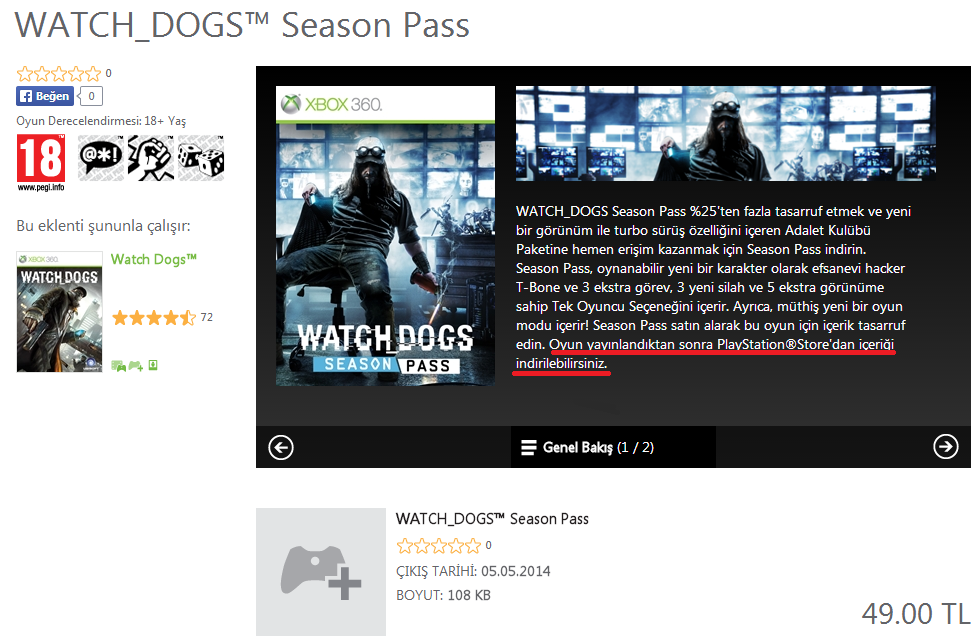Click the left arrow in the overview carousel
The height and width of the screenshot is (636, 972).
pyautogui.click(x=281, y=447)
